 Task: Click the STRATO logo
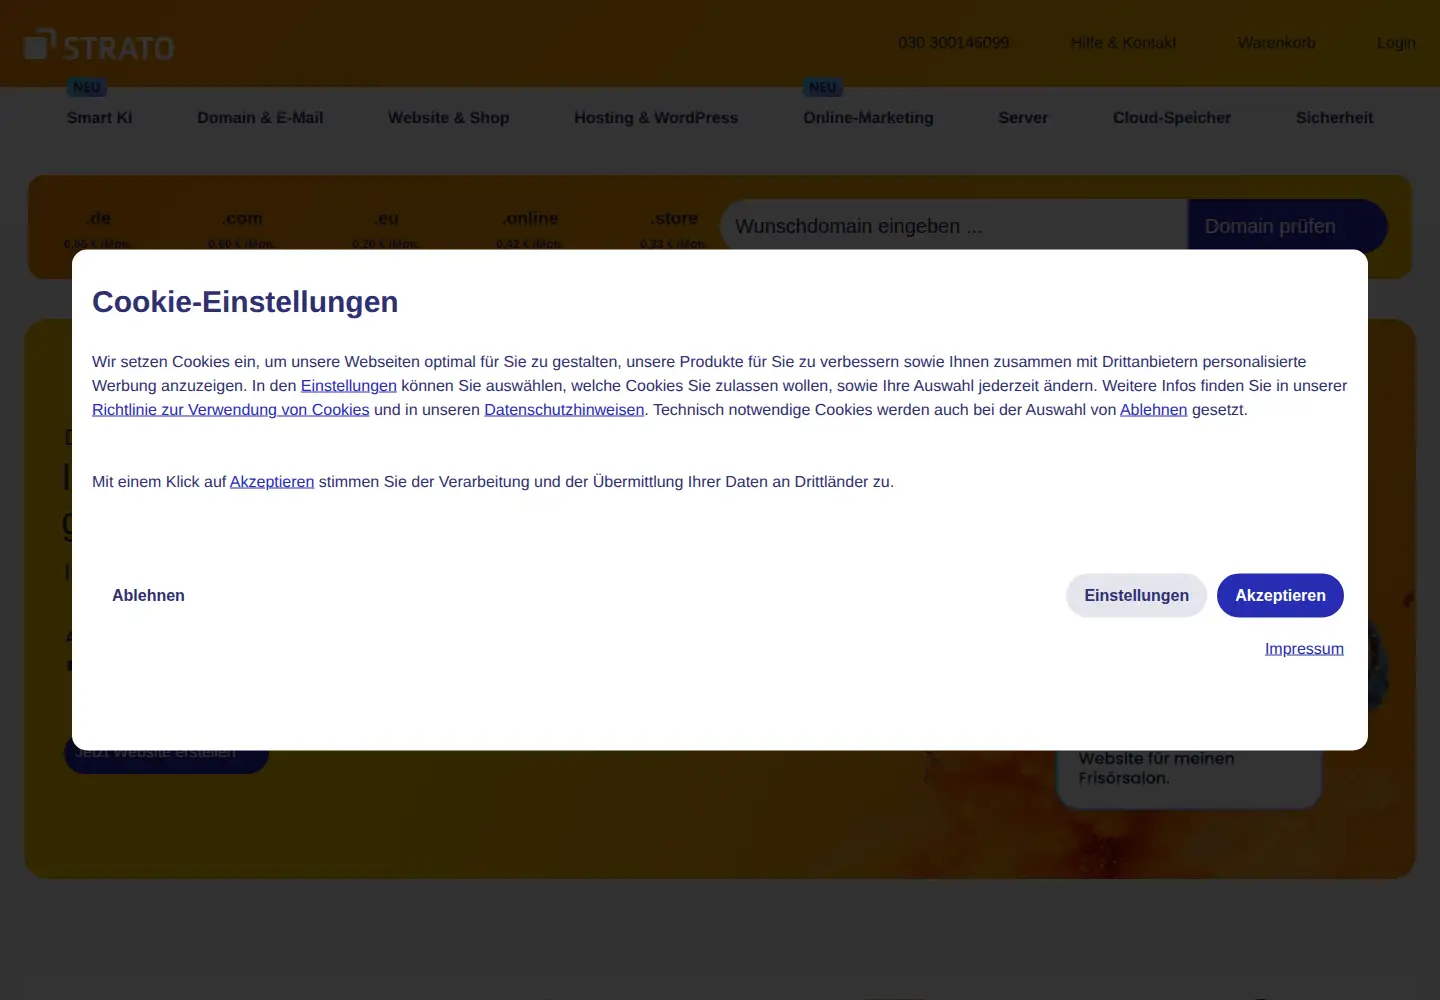point(99,45)
